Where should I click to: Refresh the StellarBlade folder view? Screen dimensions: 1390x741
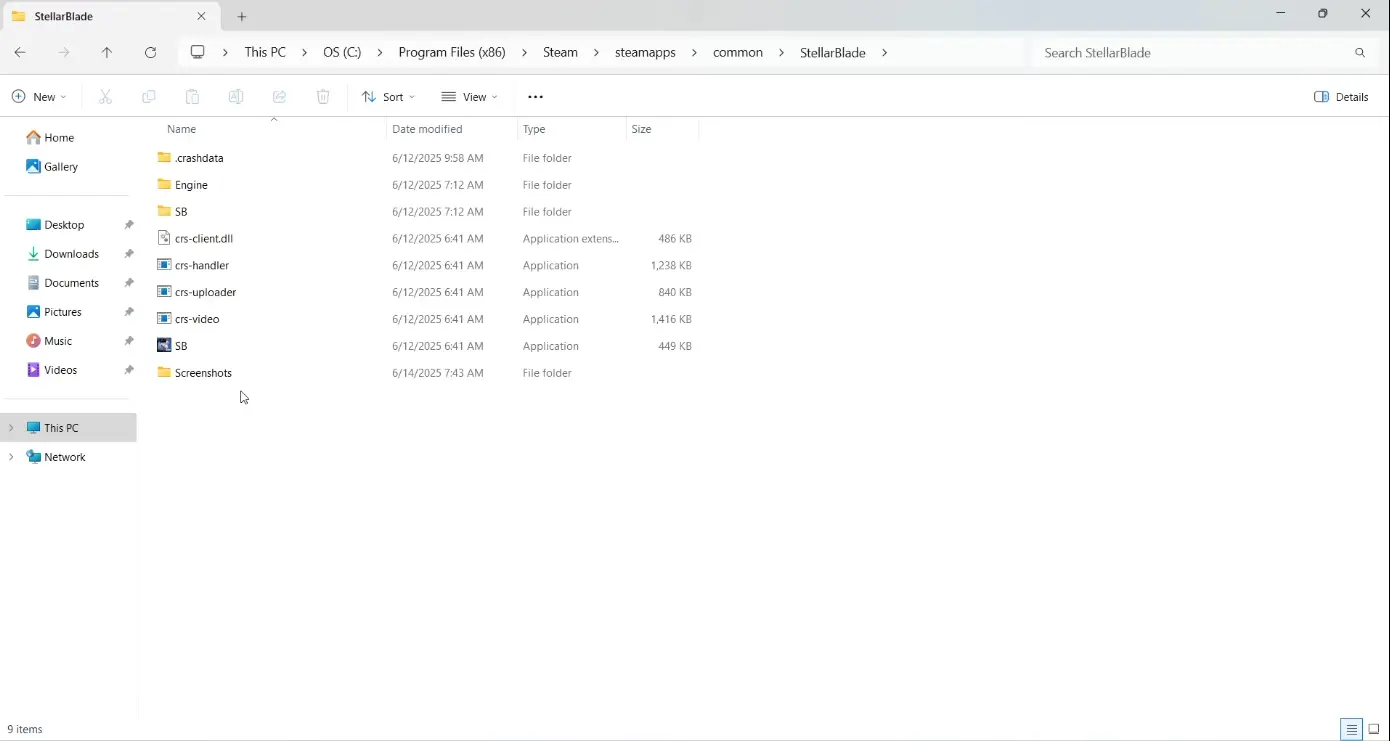pyautogui.click(x=151, y=52)
